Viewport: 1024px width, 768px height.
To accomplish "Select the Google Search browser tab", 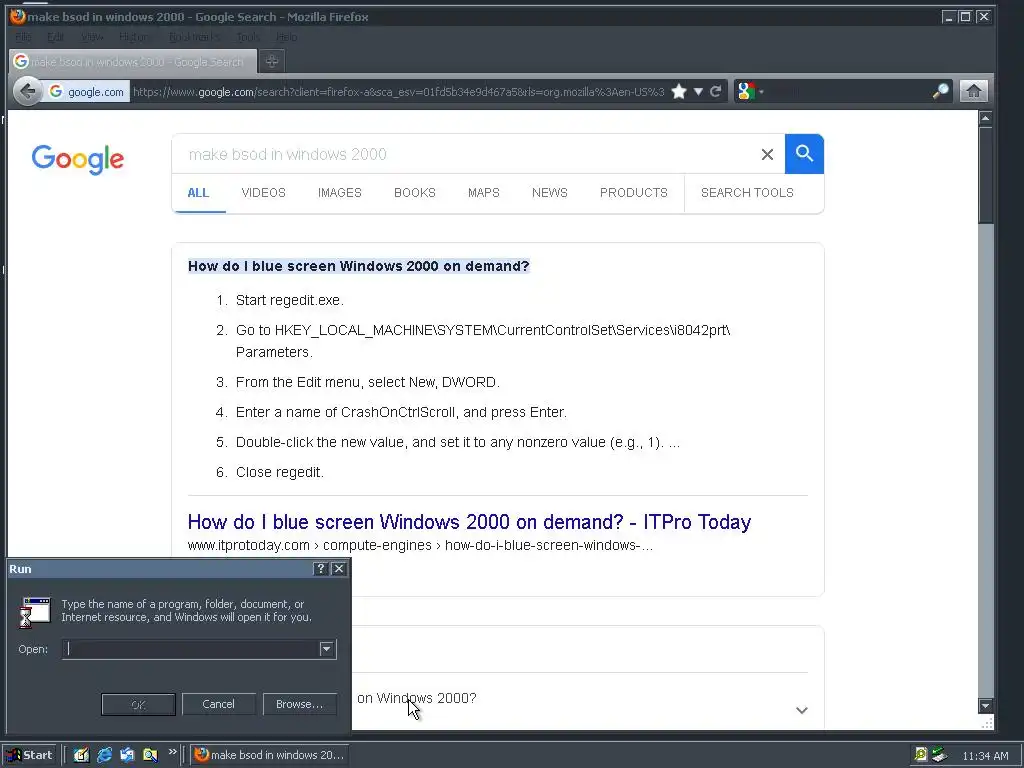I will tap(133, 61).
